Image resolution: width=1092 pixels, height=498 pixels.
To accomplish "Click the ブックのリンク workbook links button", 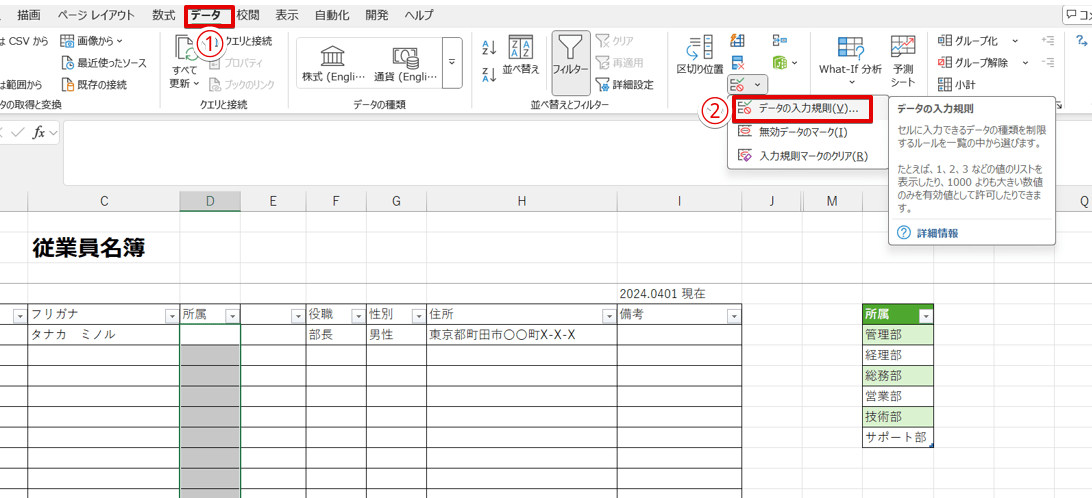I will [x=242, y=85].
